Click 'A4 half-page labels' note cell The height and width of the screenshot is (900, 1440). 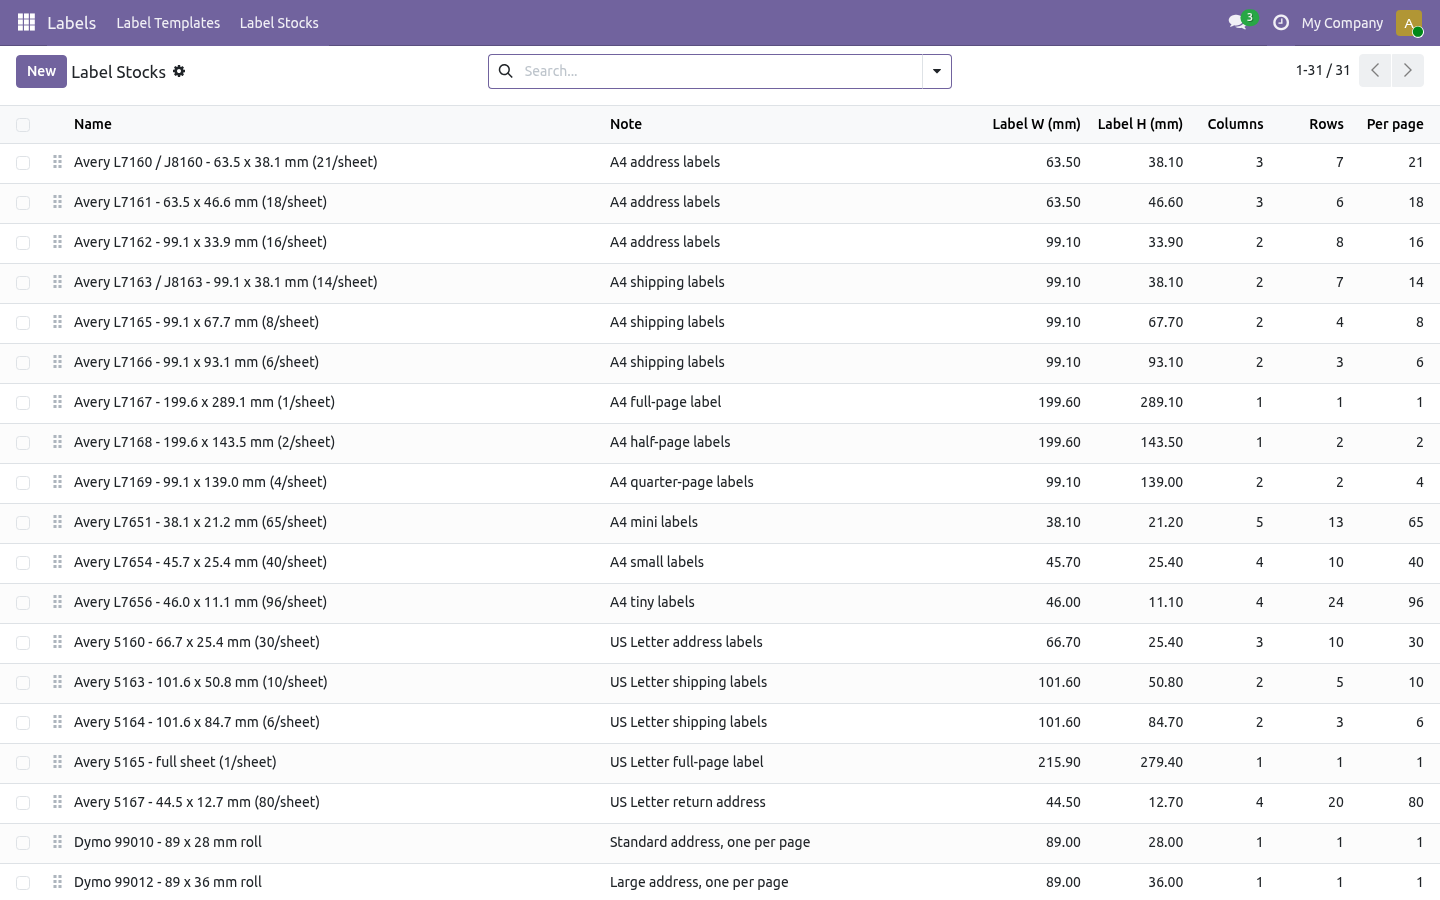[x=670, y=442]
